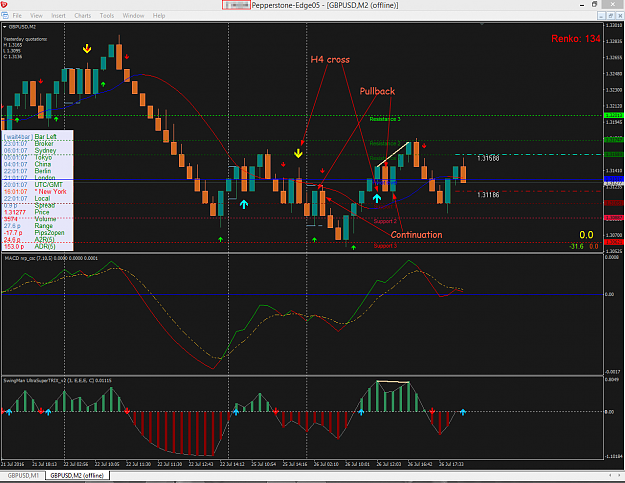Click the 'Support 3' level label

point(385,246)
